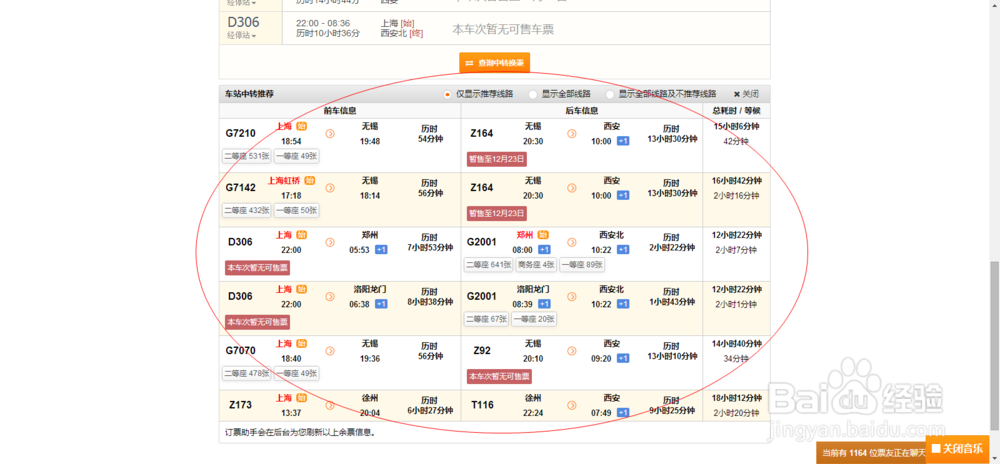Click train number Z92
This screenshot has height=464, width=1000.
tap(482, 350)
